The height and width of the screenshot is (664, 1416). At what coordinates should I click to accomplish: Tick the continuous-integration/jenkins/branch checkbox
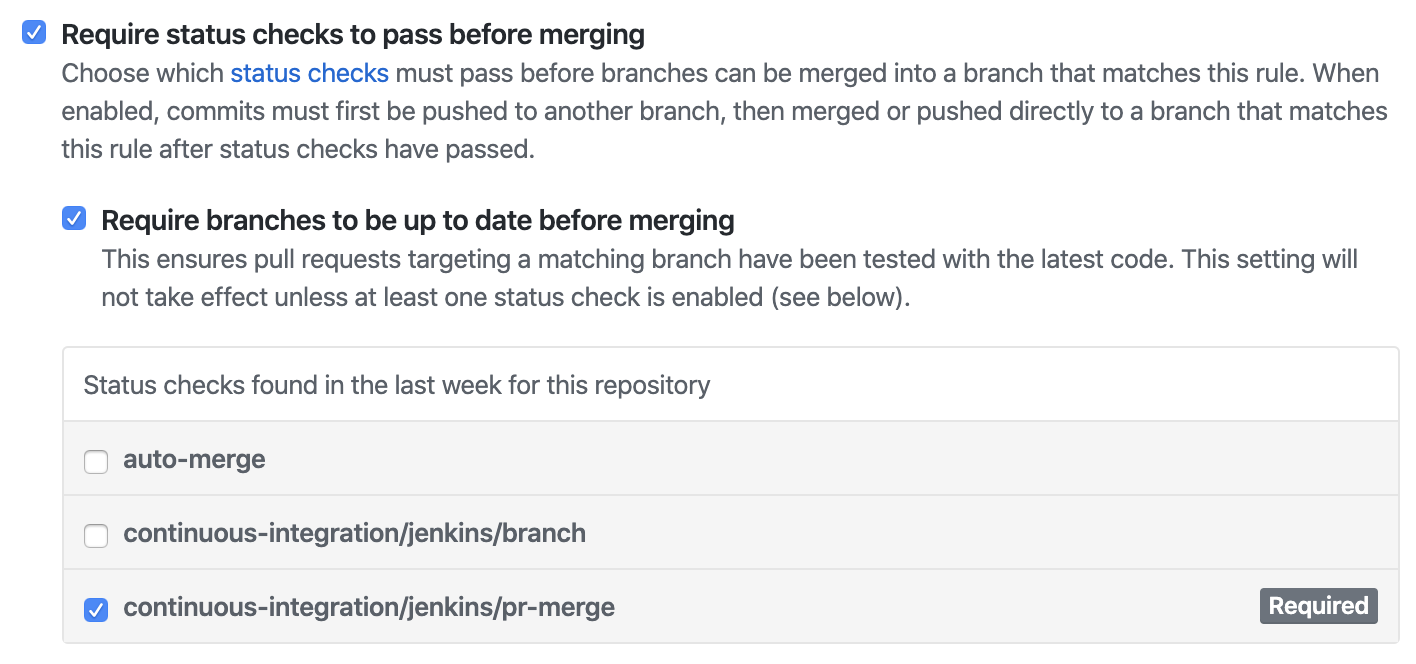[x=96, y=536]
